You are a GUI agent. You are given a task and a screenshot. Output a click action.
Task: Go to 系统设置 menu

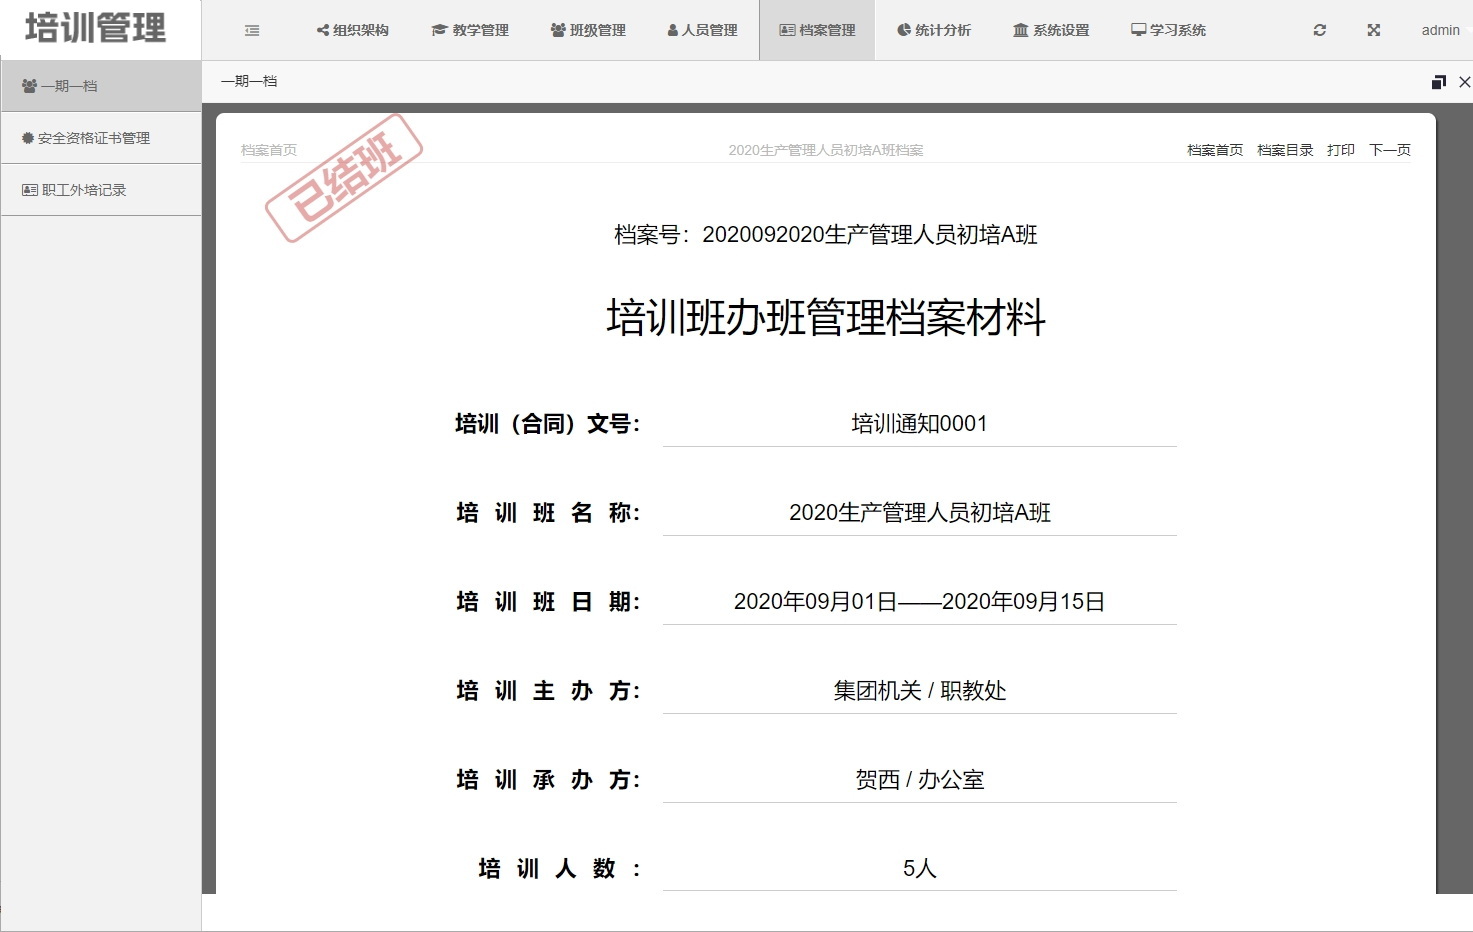pos(1051,31)
